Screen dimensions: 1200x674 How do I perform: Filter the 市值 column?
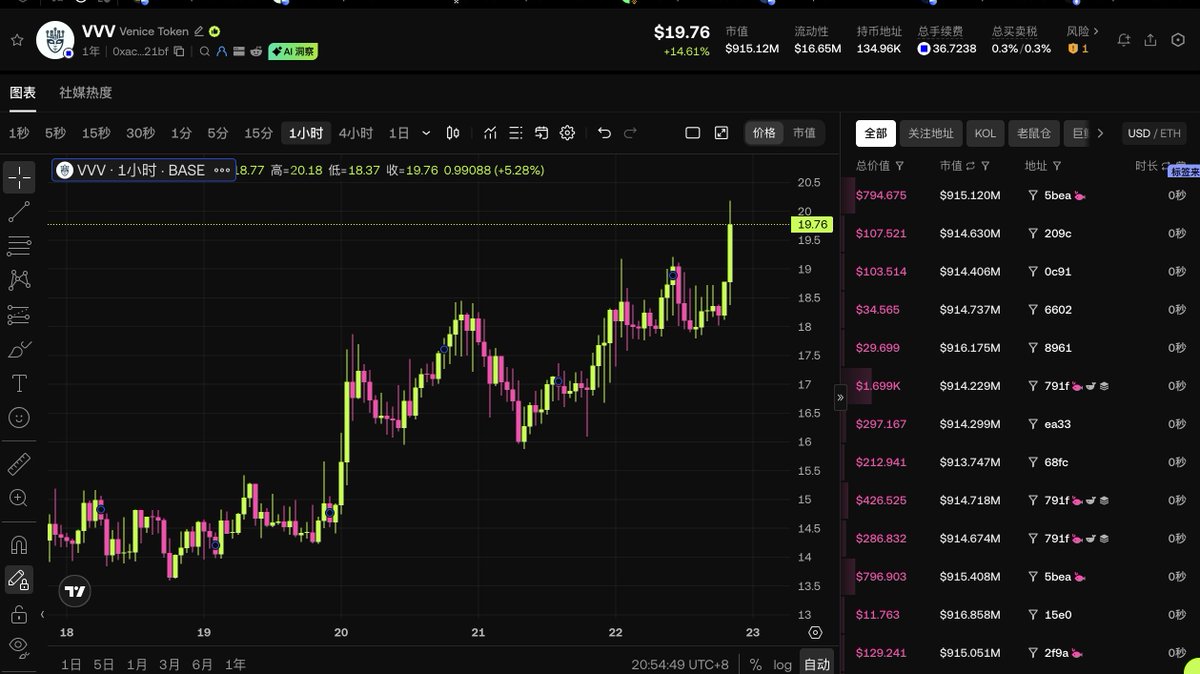coord(985,166)
